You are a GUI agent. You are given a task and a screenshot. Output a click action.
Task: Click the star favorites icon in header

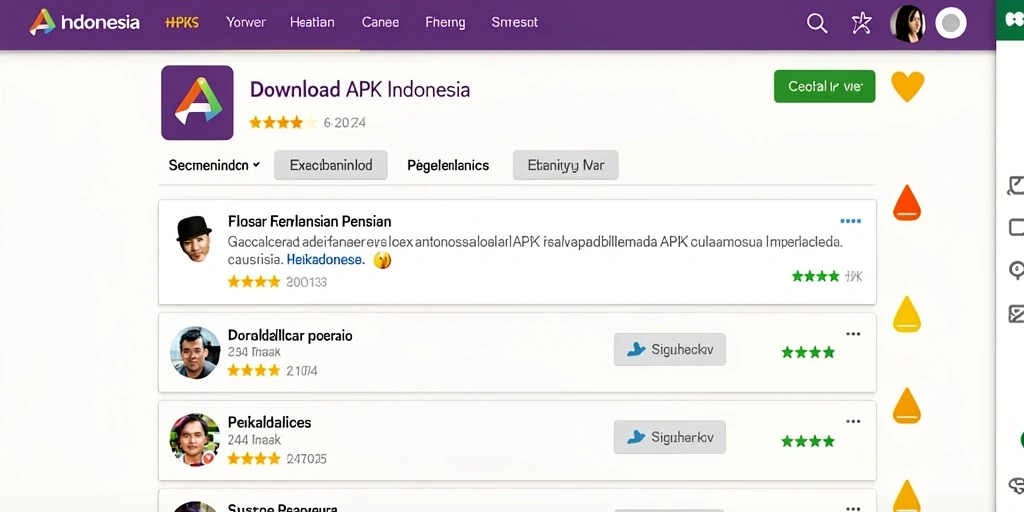tap(861, 24)
